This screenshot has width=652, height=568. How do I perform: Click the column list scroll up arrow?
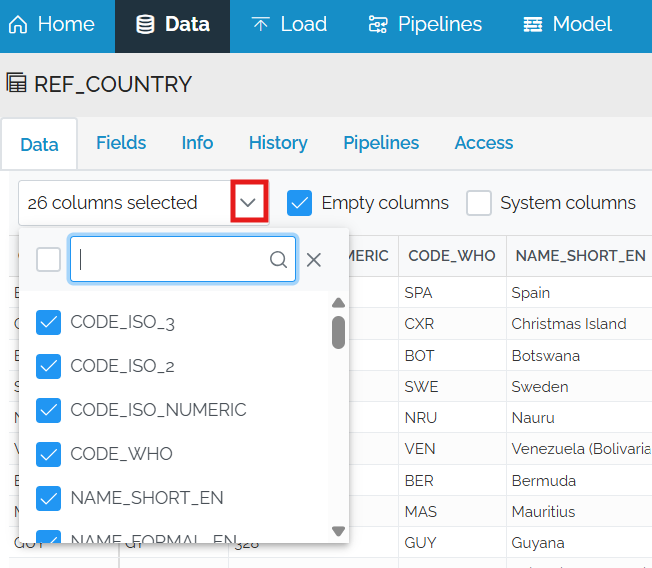point(338,303)
